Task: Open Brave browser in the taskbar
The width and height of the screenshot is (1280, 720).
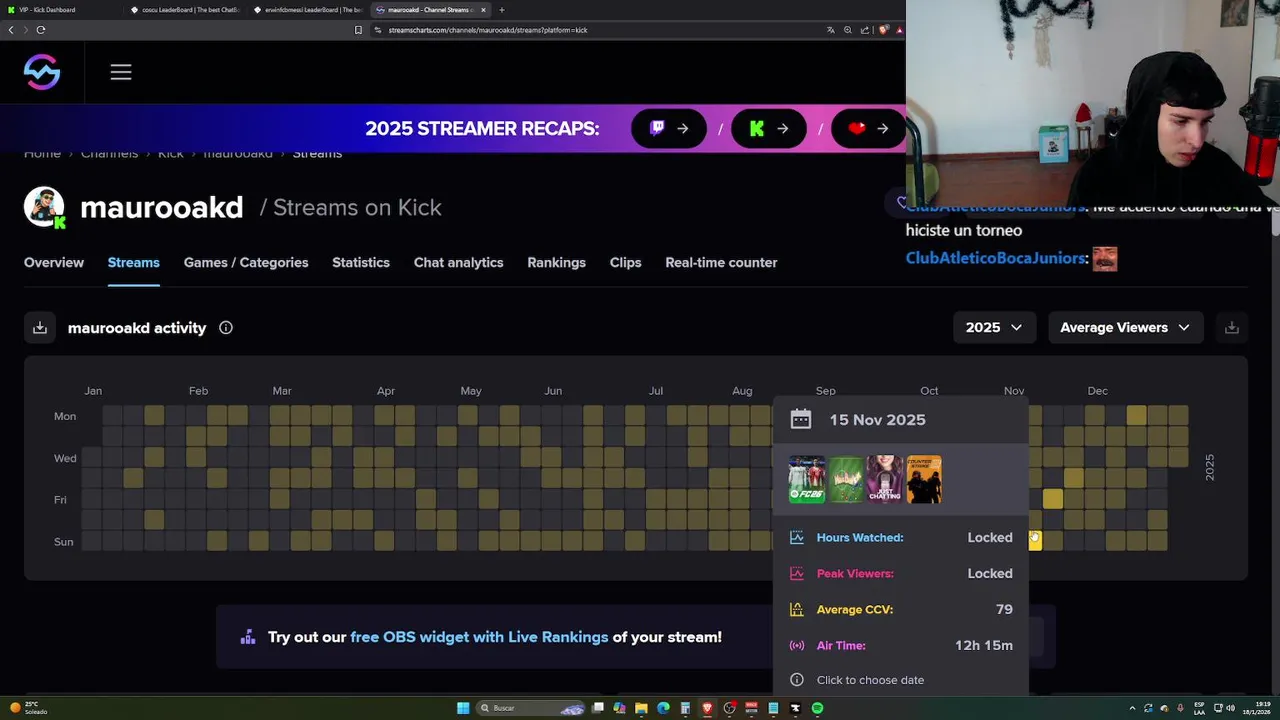Action: click(707, 708)
